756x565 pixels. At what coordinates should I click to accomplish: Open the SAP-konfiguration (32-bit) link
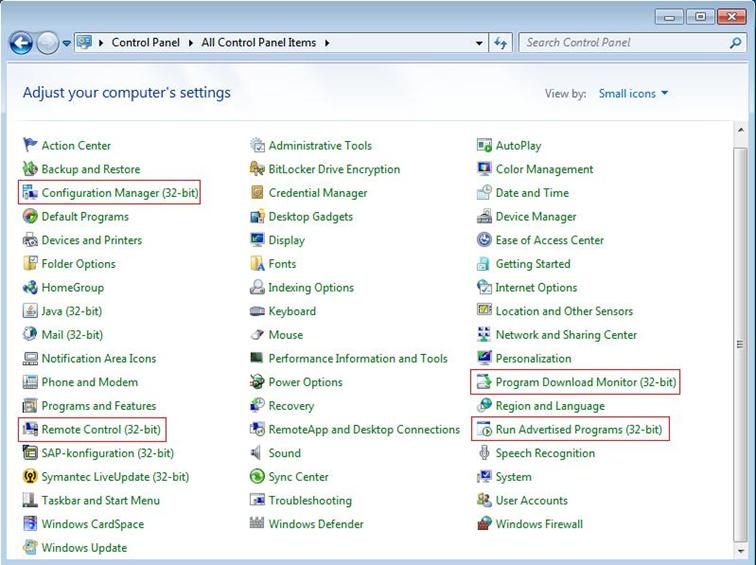[108, 453]
